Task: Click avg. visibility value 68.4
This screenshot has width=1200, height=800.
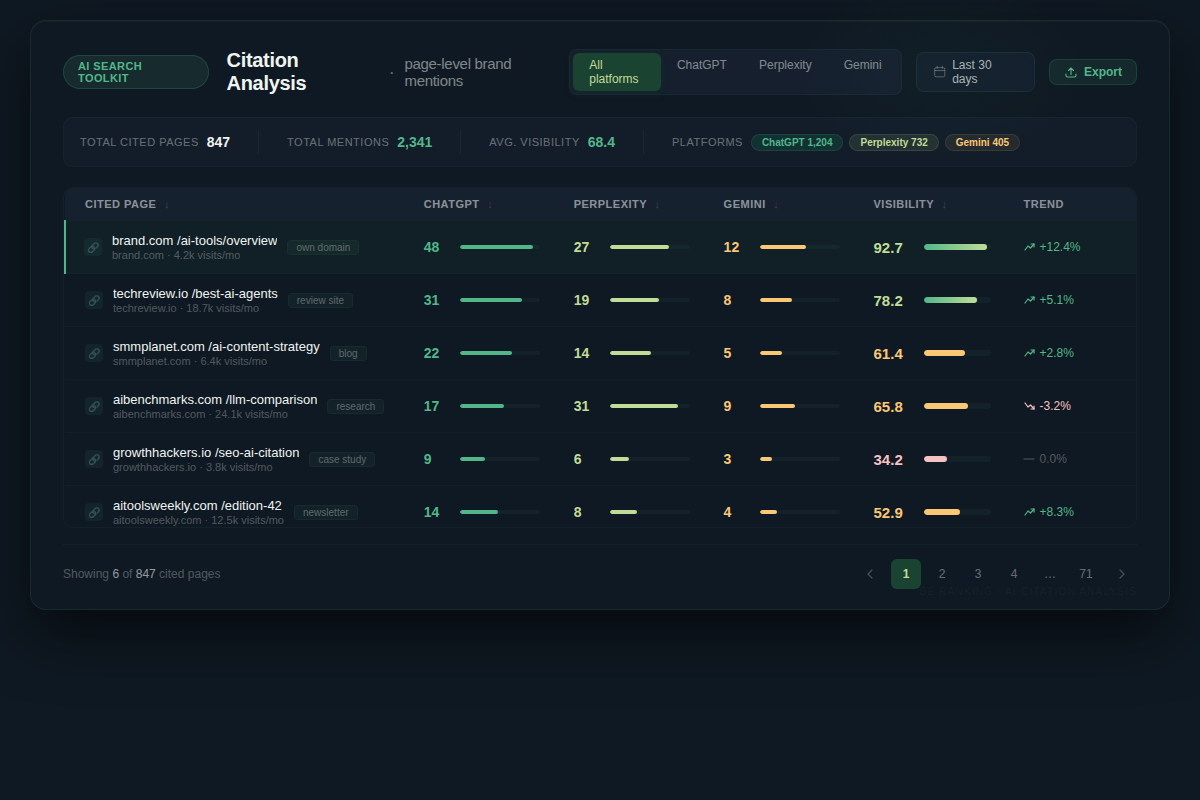Action: coord(601,142)
